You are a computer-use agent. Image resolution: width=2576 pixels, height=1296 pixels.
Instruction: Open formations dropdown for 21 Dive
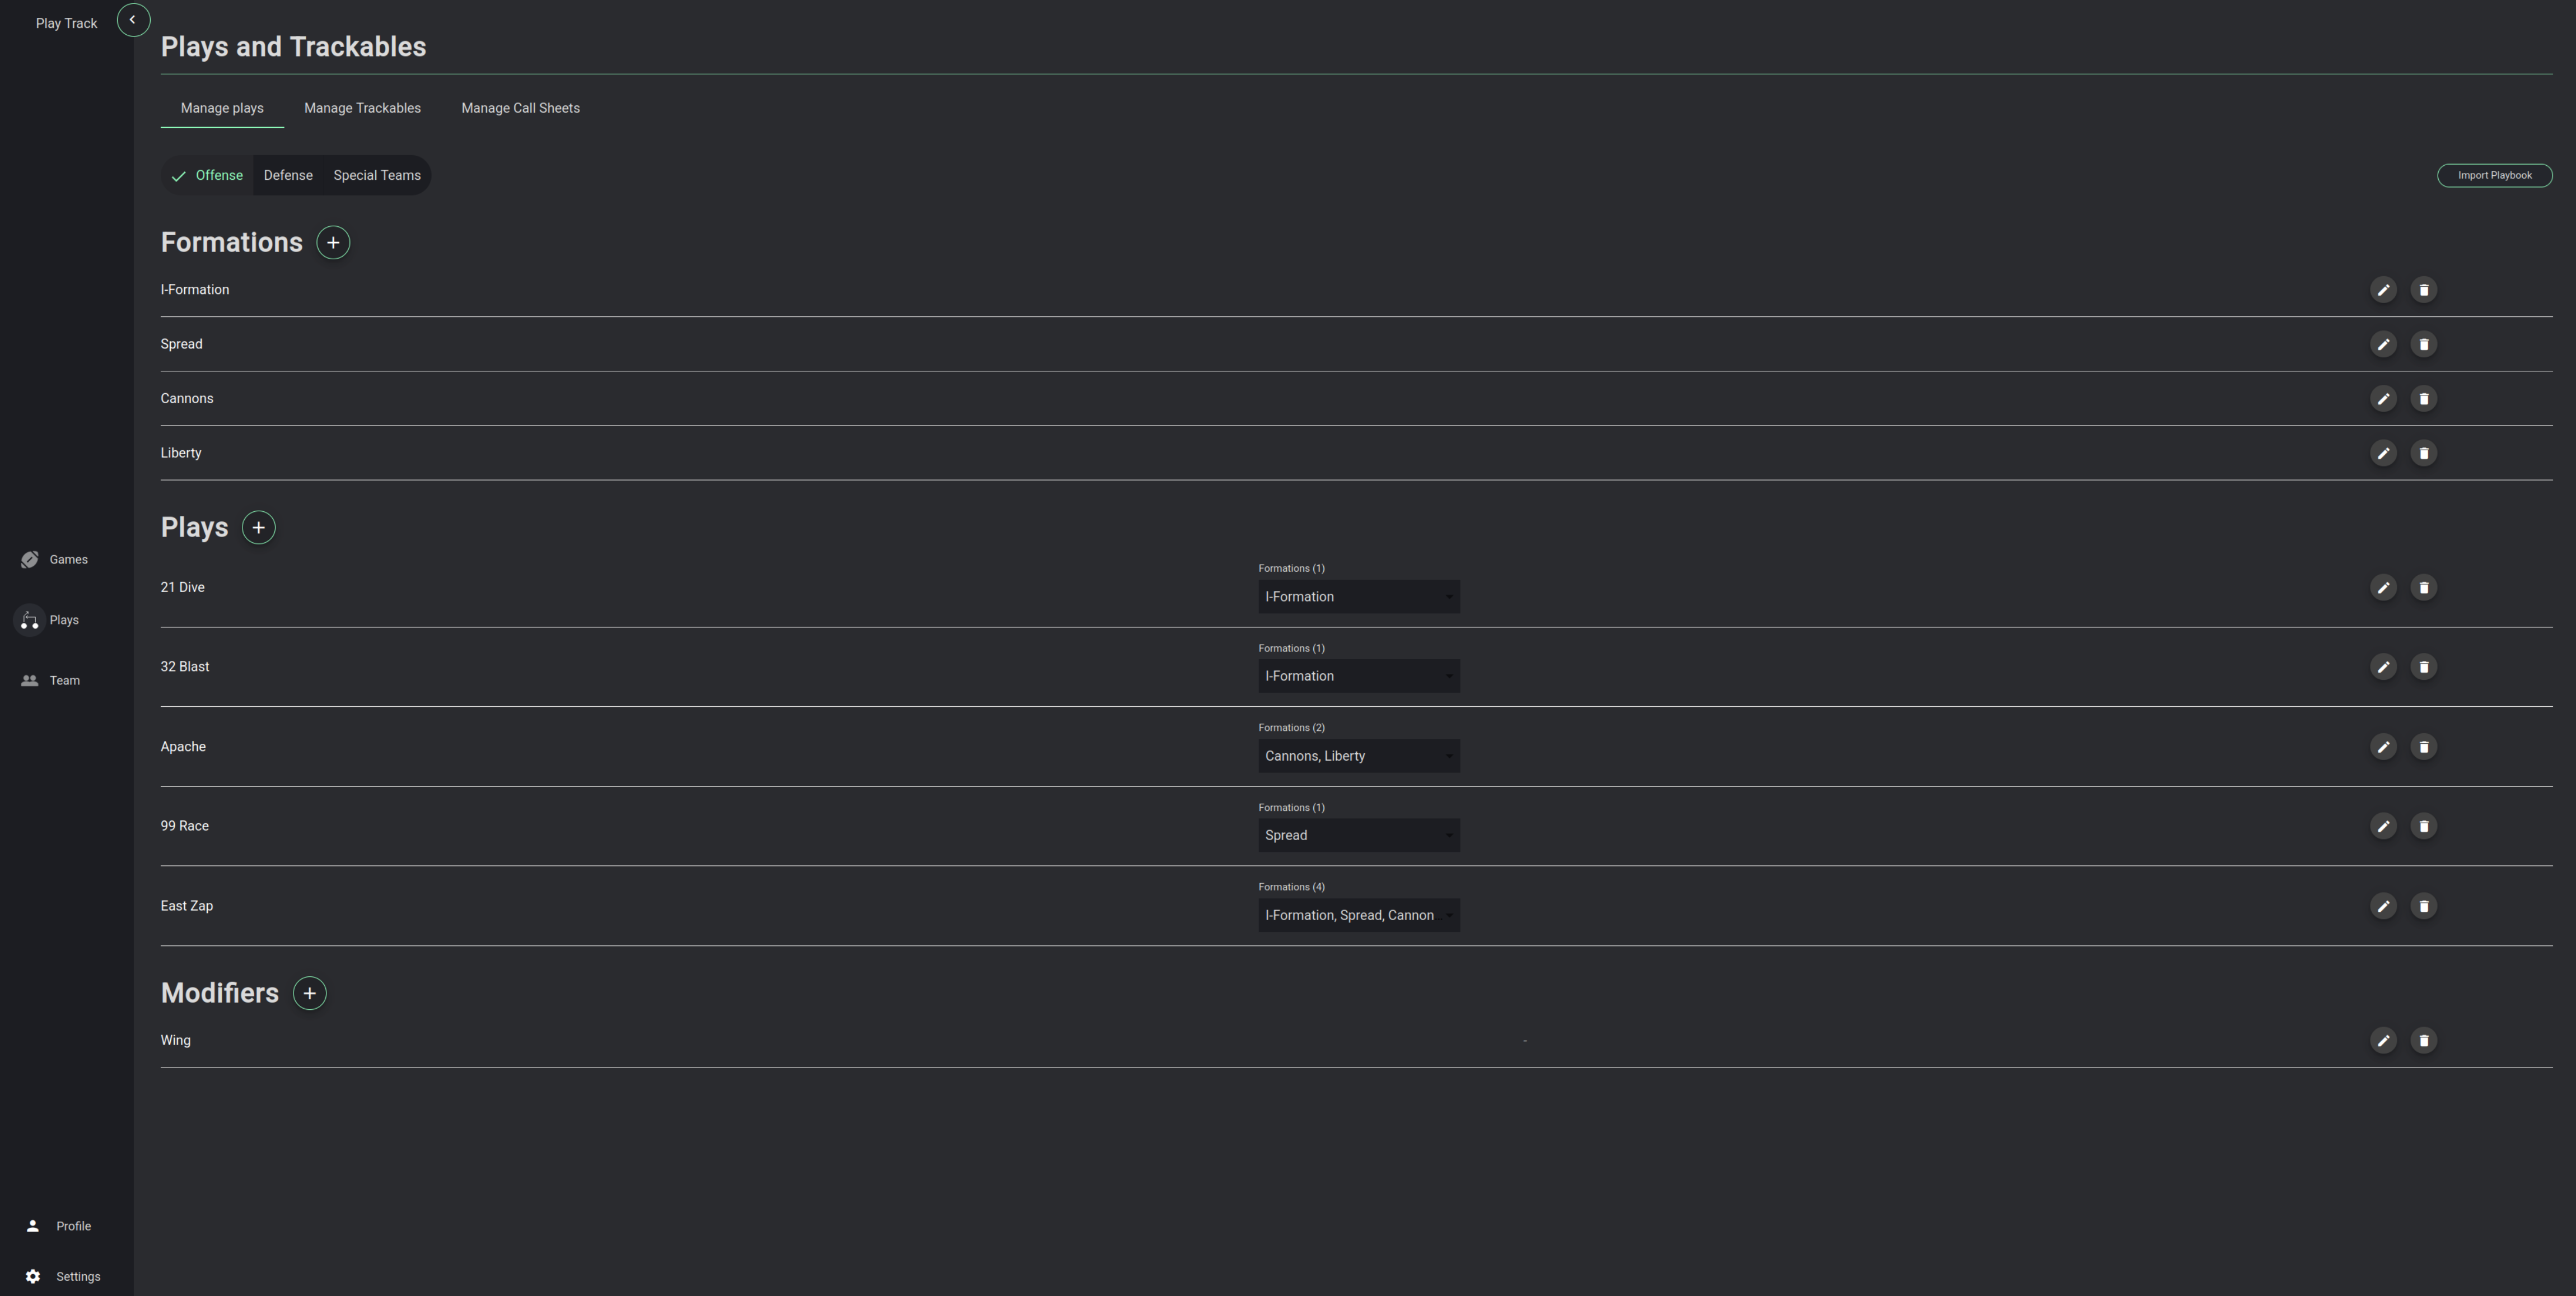click(x=1359, y=597)
